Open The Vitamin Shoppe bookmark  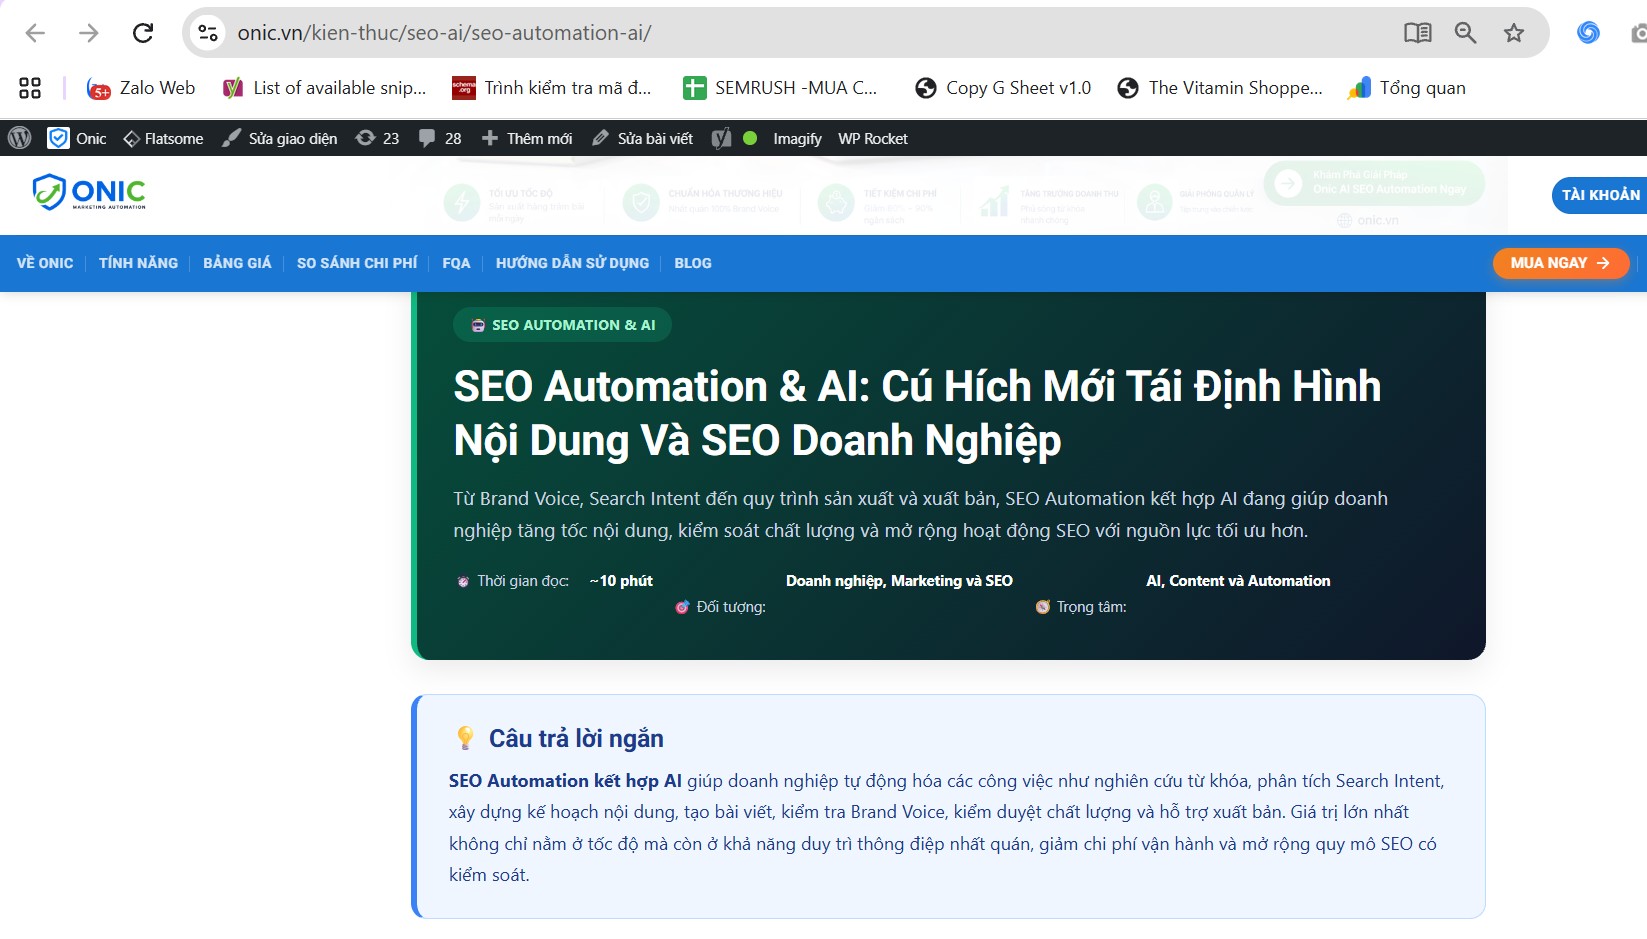coord(1220,88)
